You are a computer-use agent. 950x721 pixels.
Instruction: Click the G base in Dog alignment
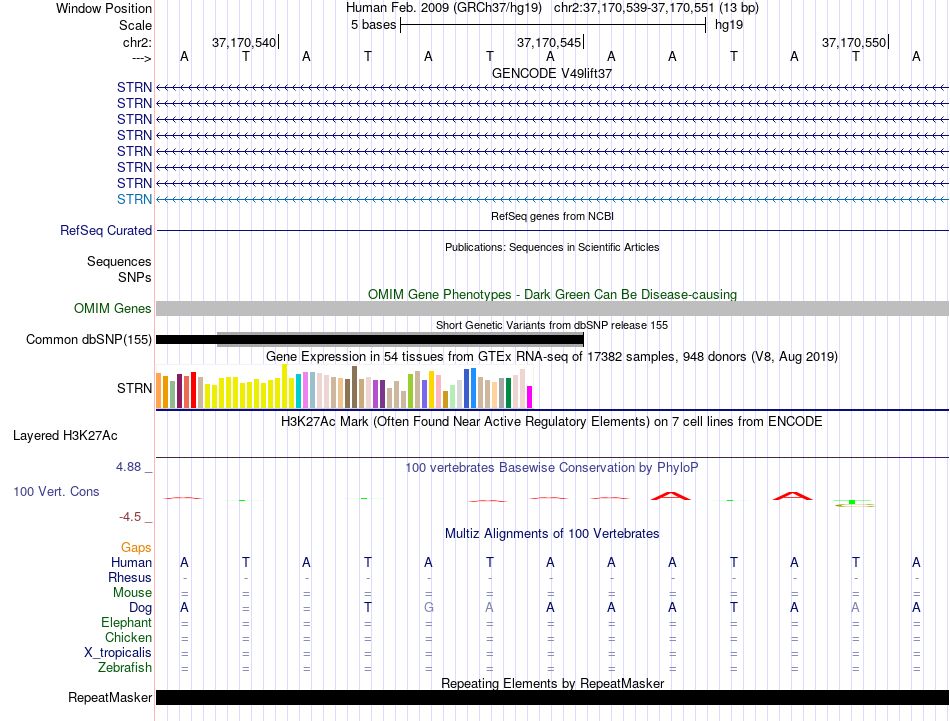point(428,607)
